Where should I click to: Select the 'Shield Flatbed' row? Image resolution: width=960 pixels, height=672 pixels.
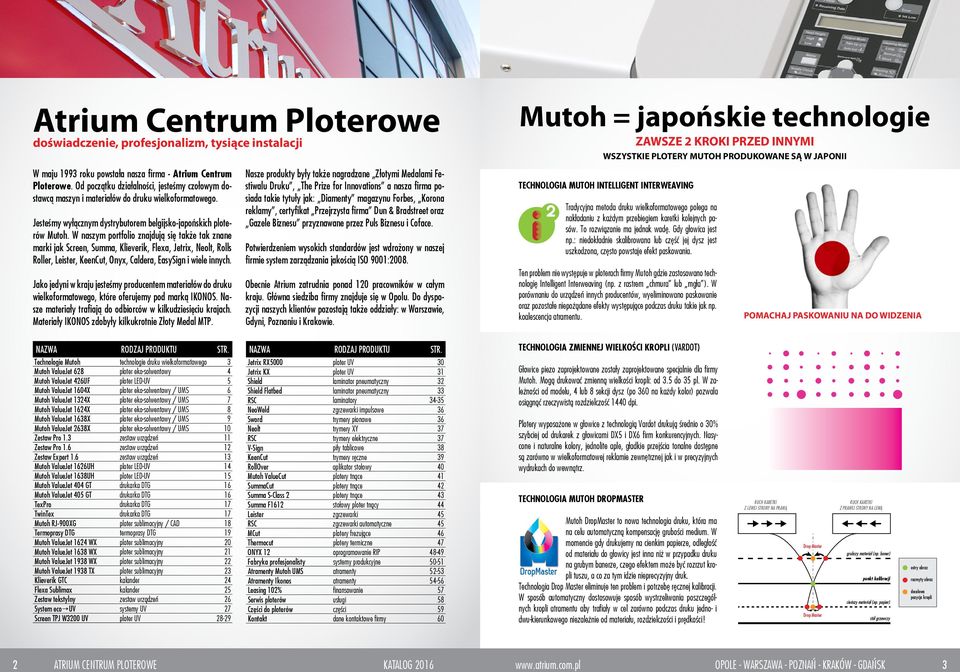pos(345,390)
